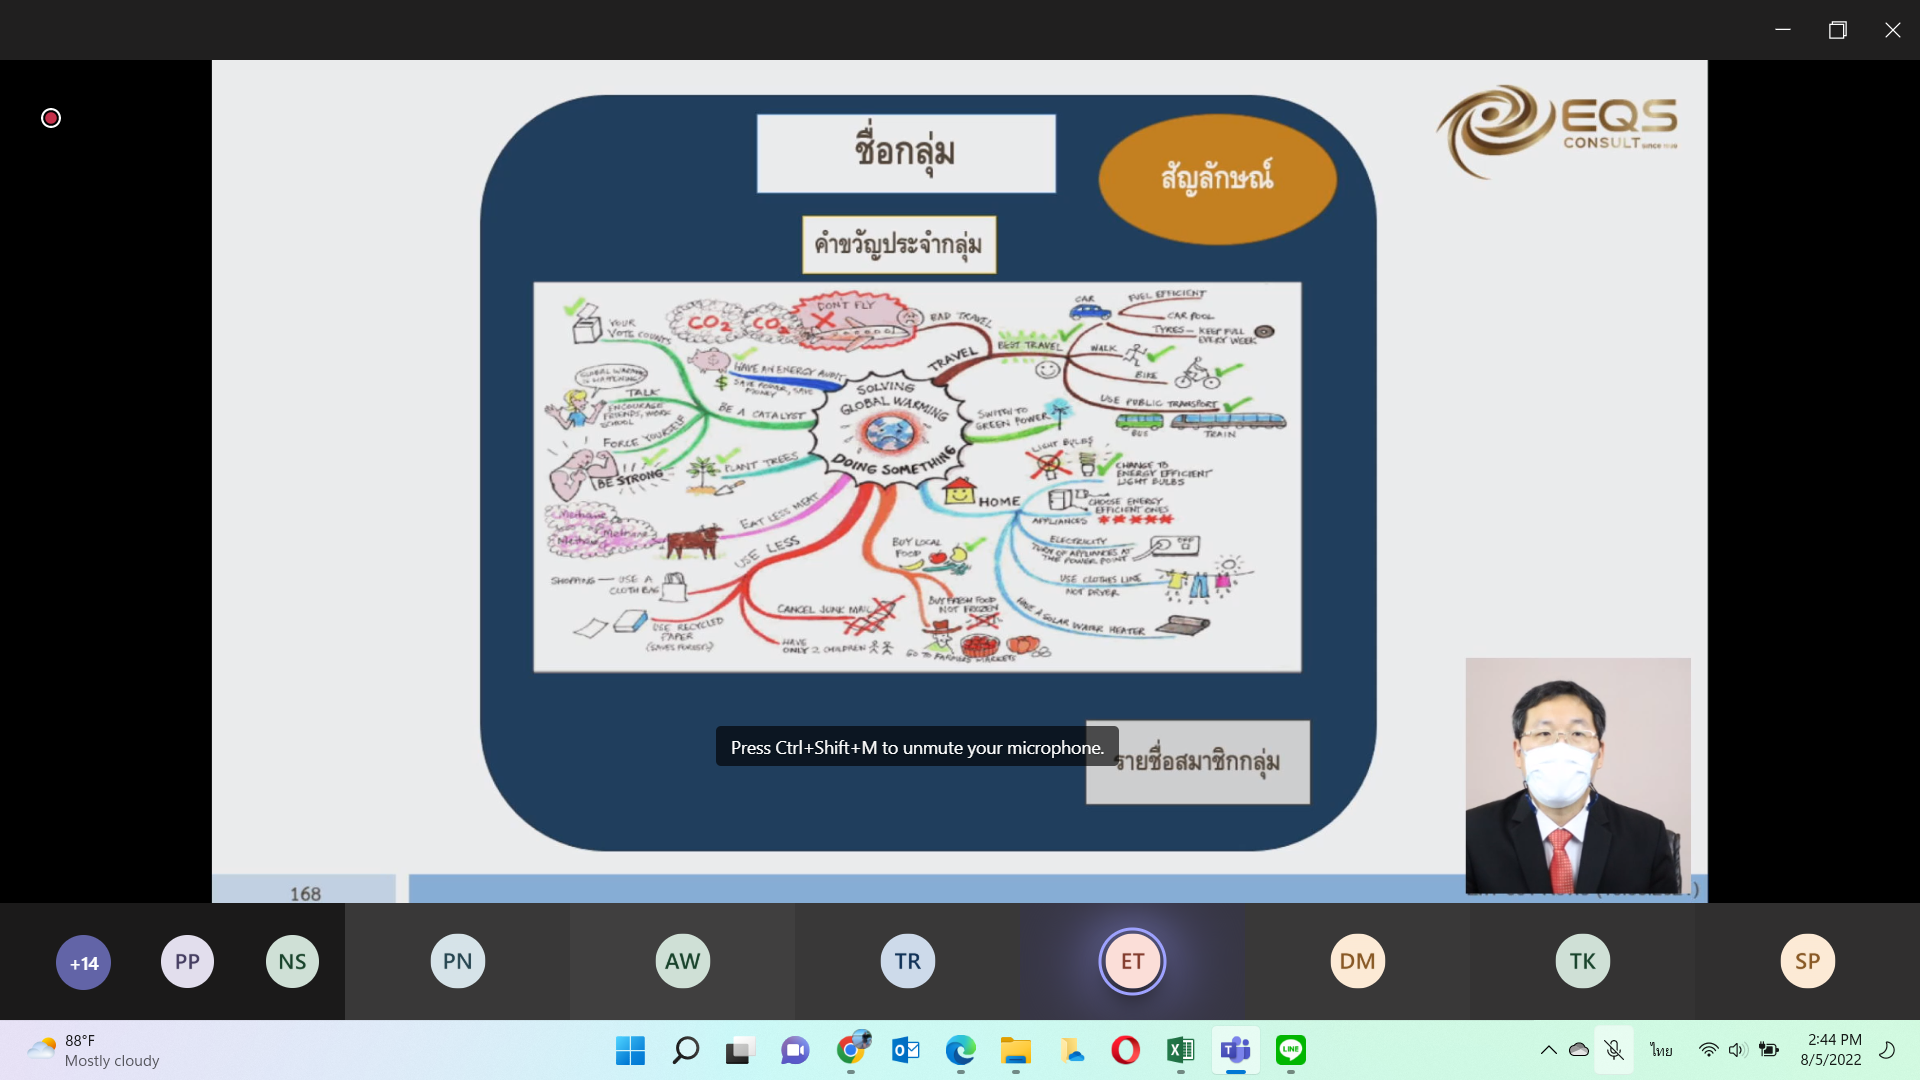Select participant avatar PP
Screen dimensions: 1920x1080
pos(187,961)
